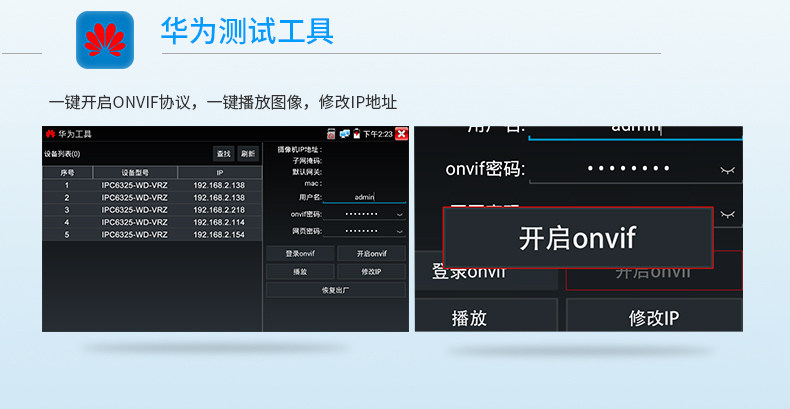The image size is (790, 409).
Task: Click the 序号 column header
Action: click(x=68, y=173)
